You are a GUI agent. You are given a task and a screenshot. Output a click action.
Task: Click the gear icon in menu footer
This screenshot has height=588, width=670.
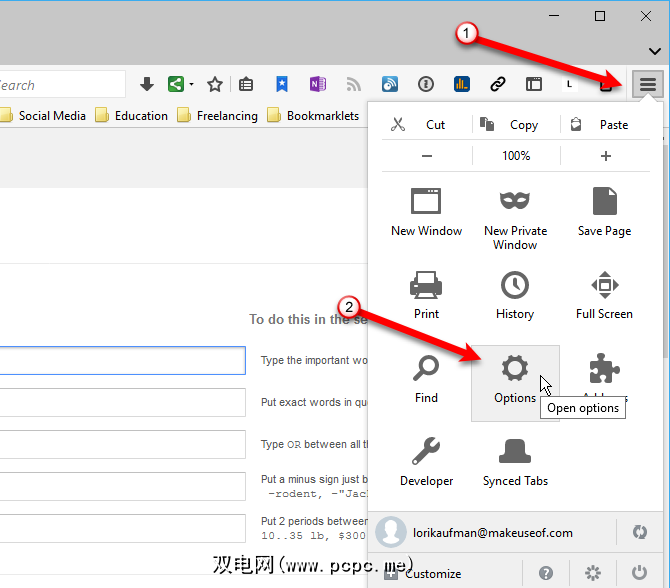click(x=593, y=573)
